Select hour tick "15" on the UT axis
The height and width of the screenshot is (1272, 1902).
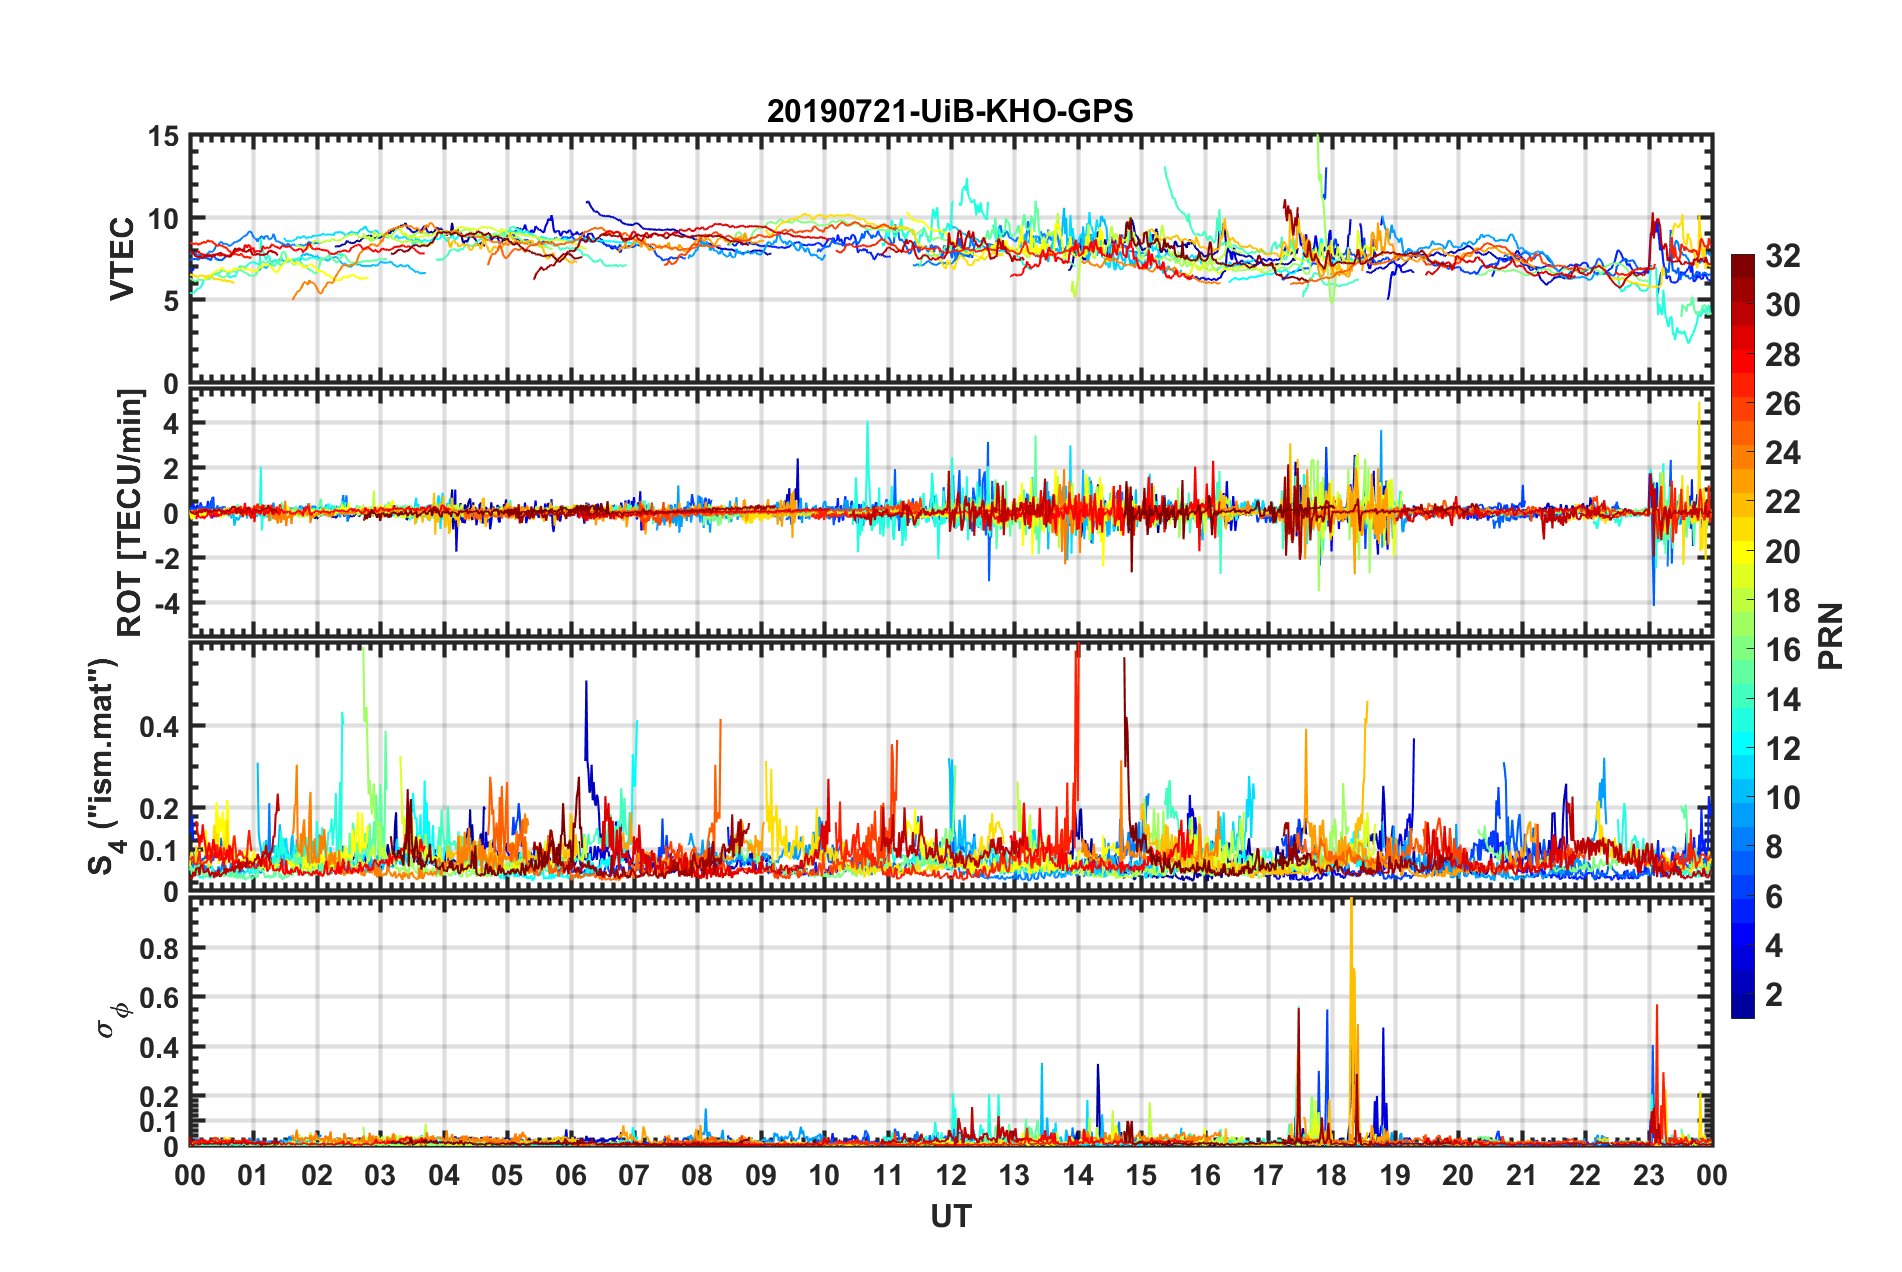[1141, 1175]
